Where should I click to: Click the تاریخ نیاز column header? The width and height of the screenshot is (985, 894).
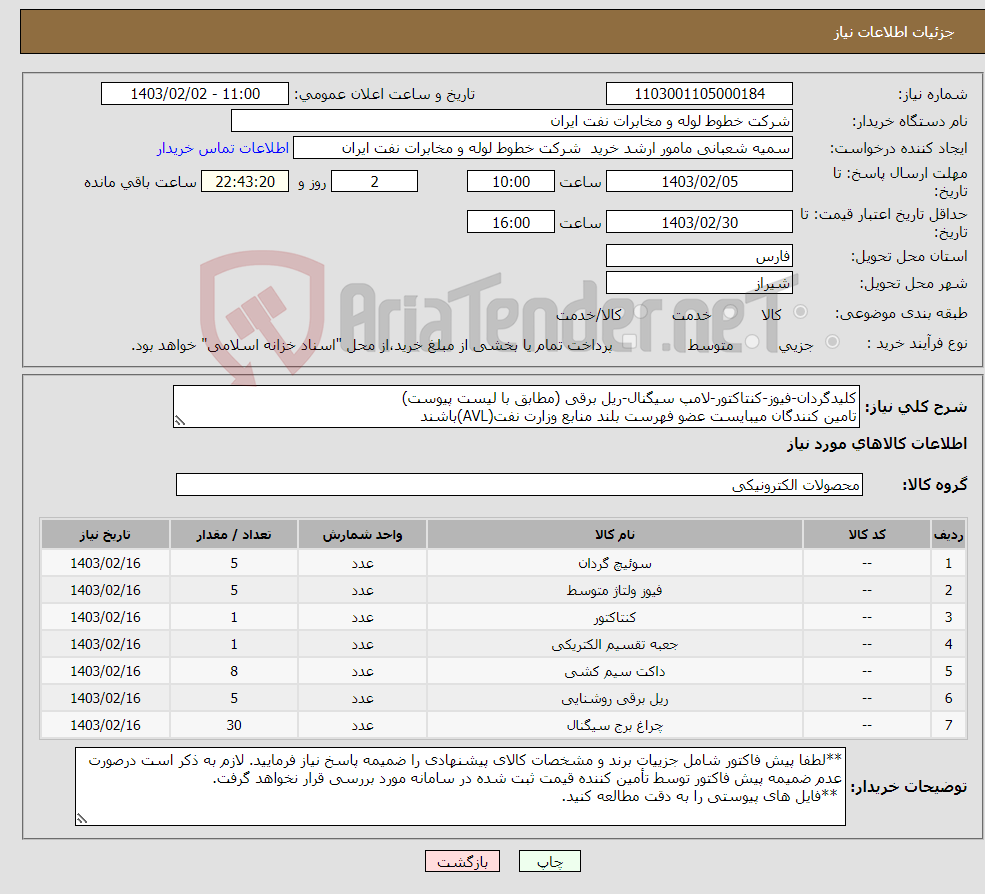pyautogui.click(x=106, y=534)
